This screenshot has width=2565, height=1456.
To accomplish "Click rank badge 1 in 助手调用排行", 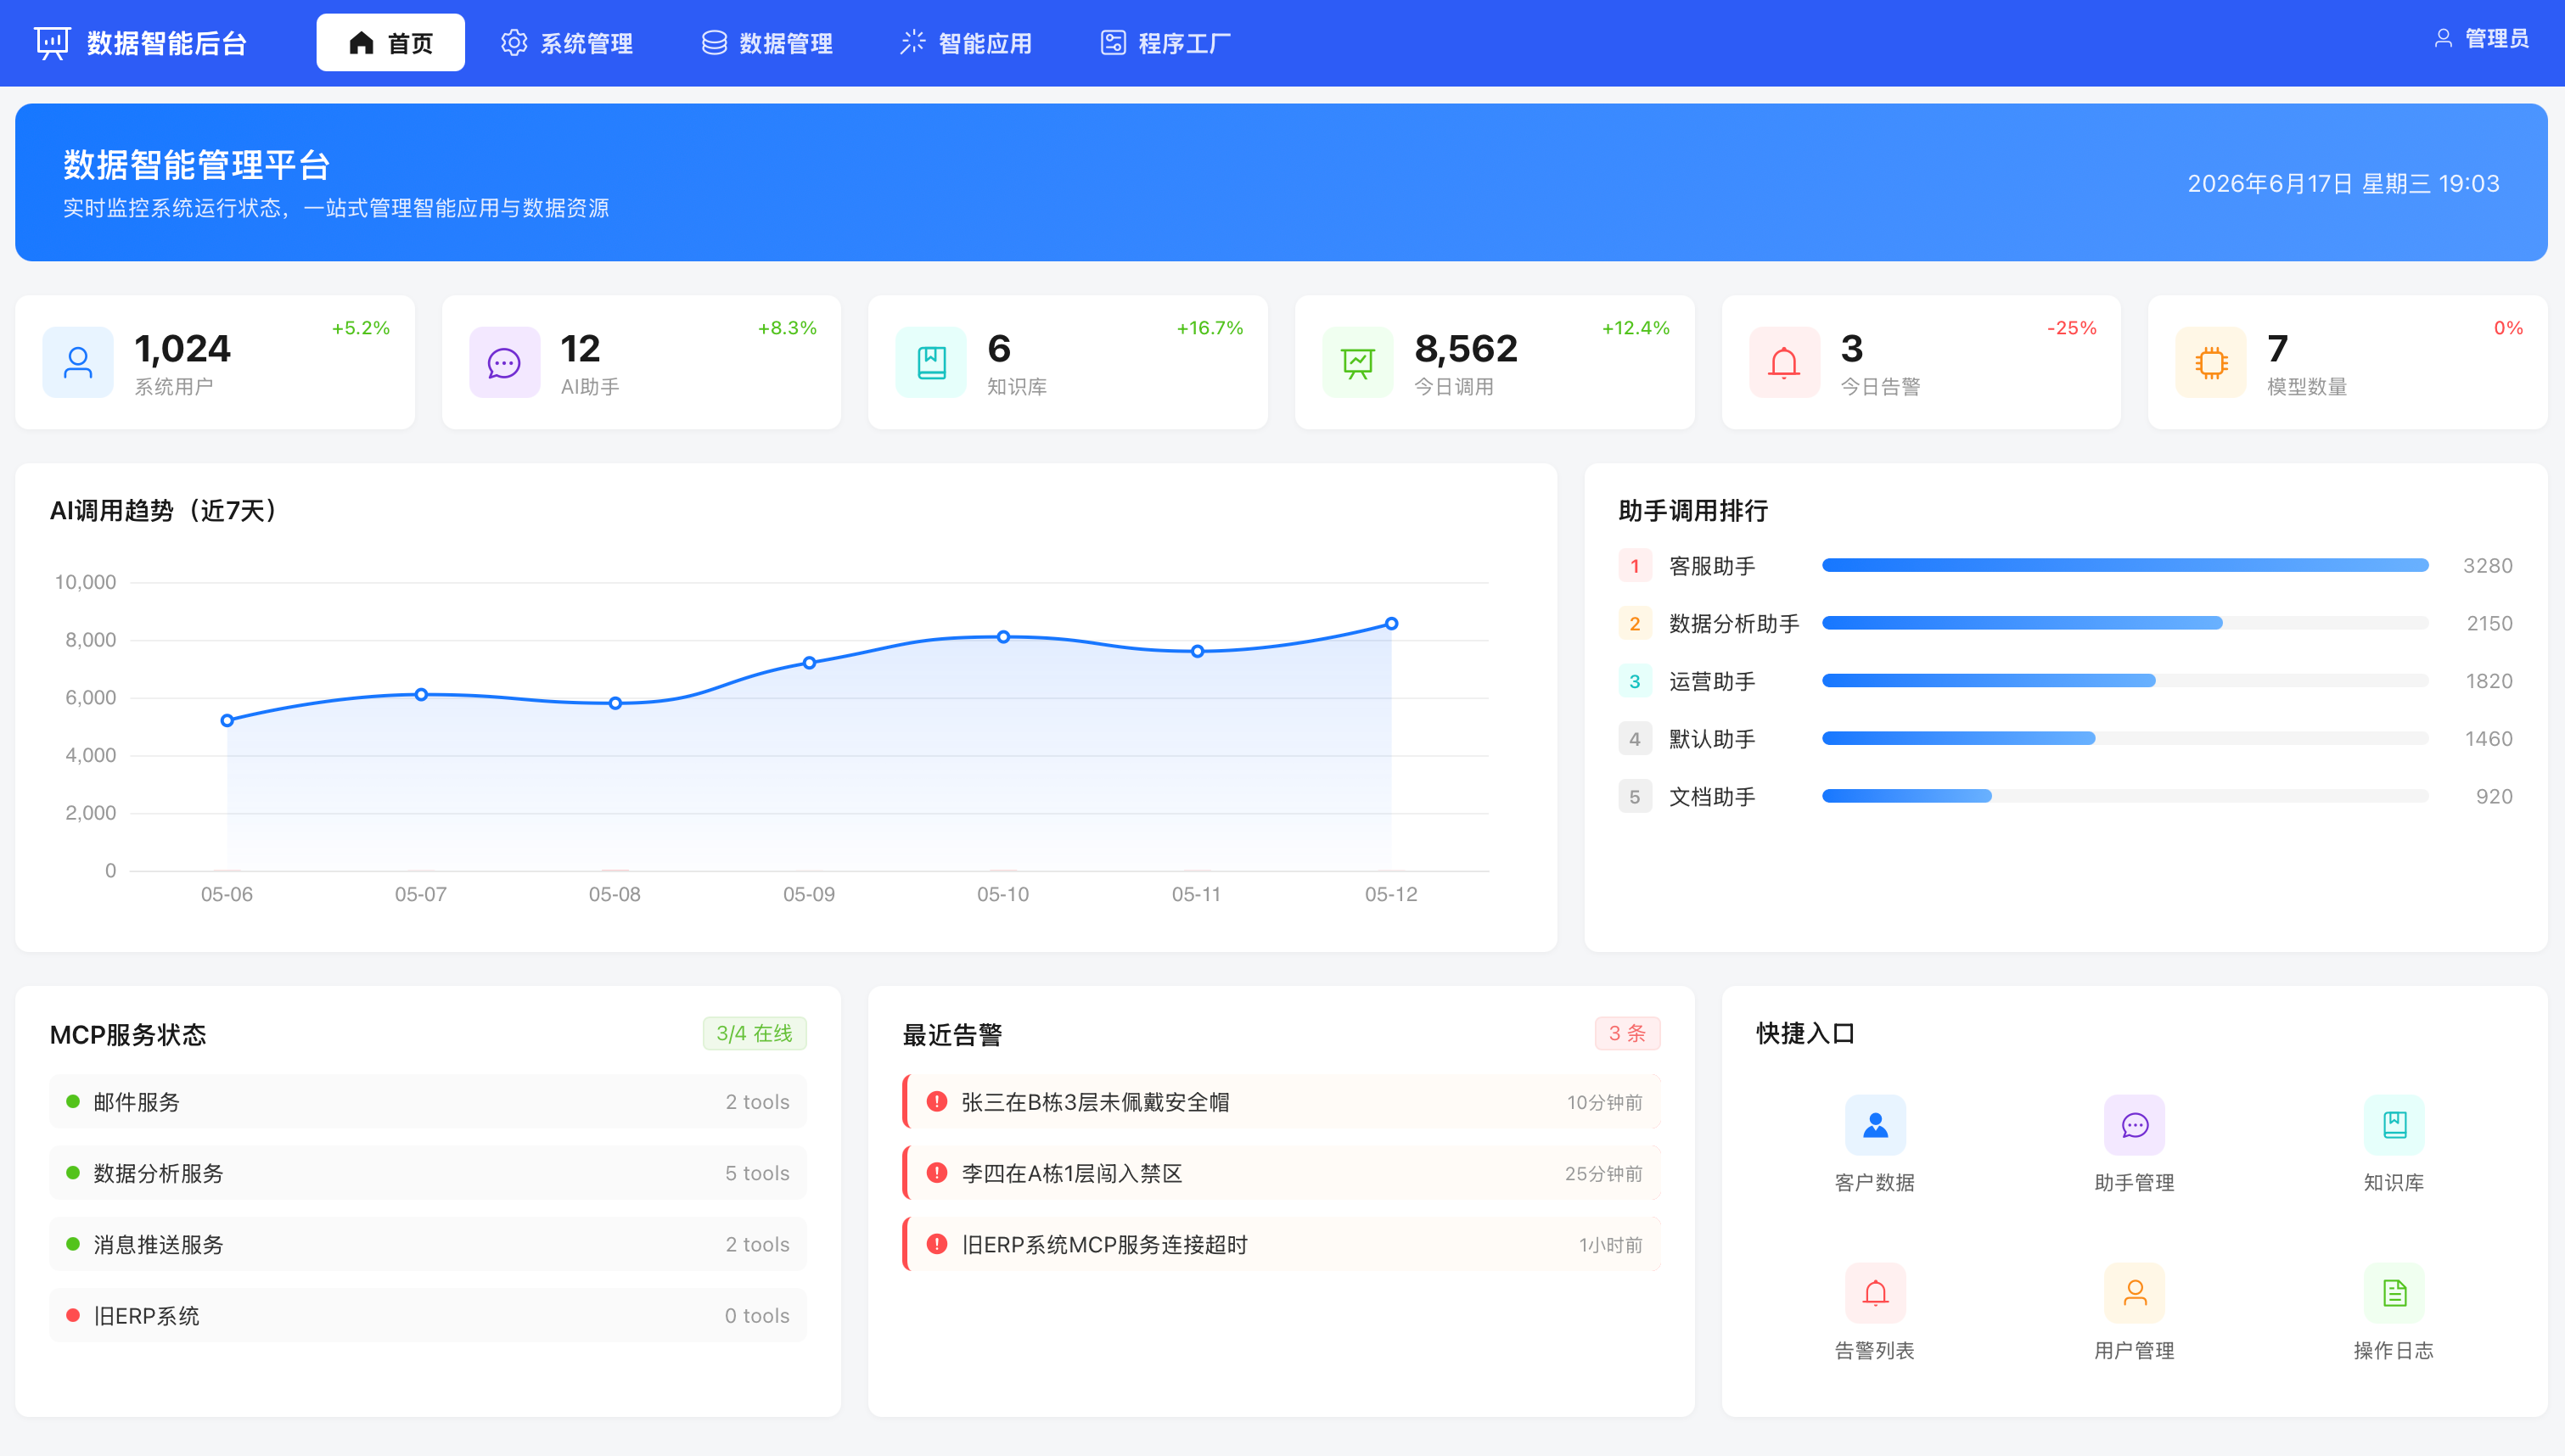I will coord(1635,566).
